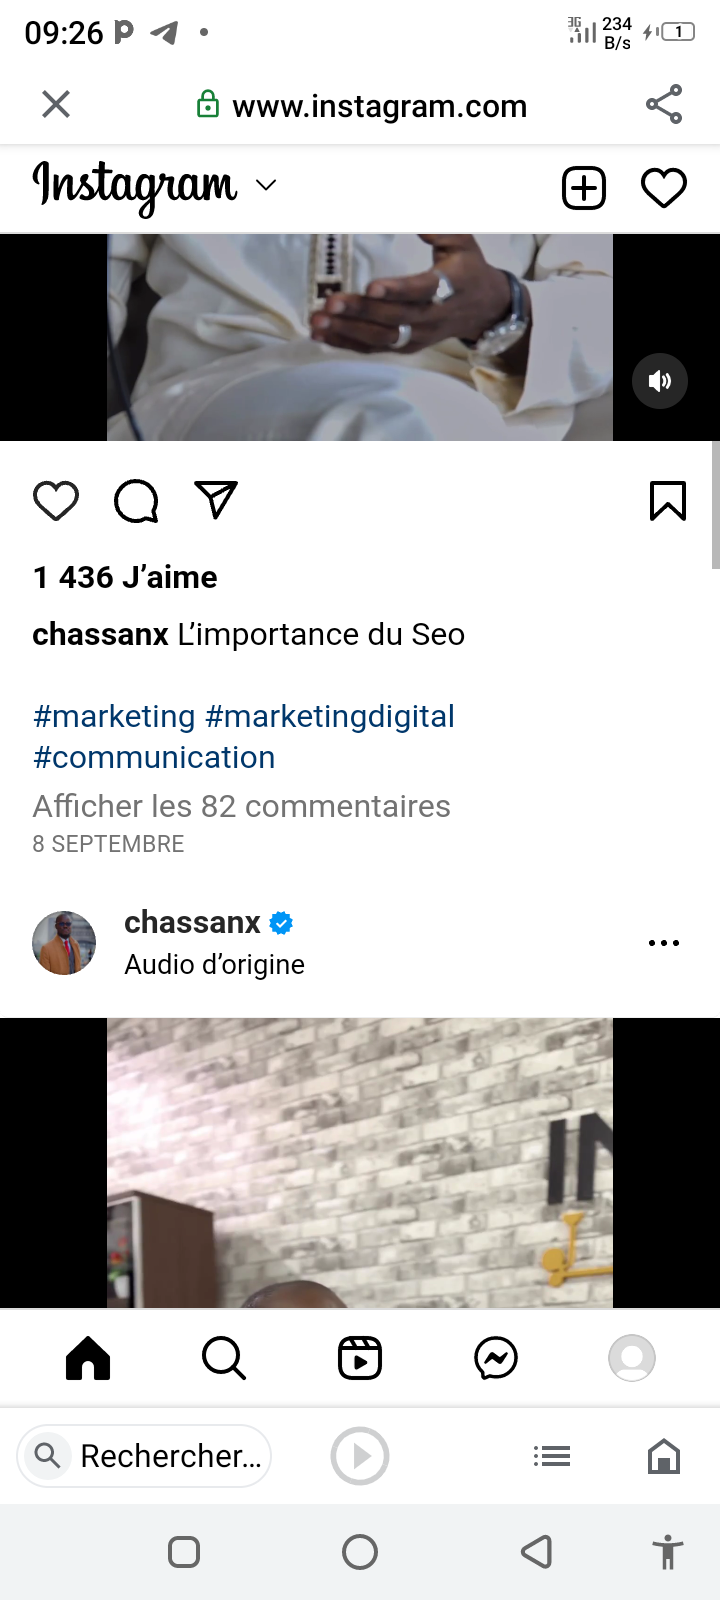Screen dimensions: 720x1600
Task: Open comments via speech bubble icon
Action: tap(136, 501)
